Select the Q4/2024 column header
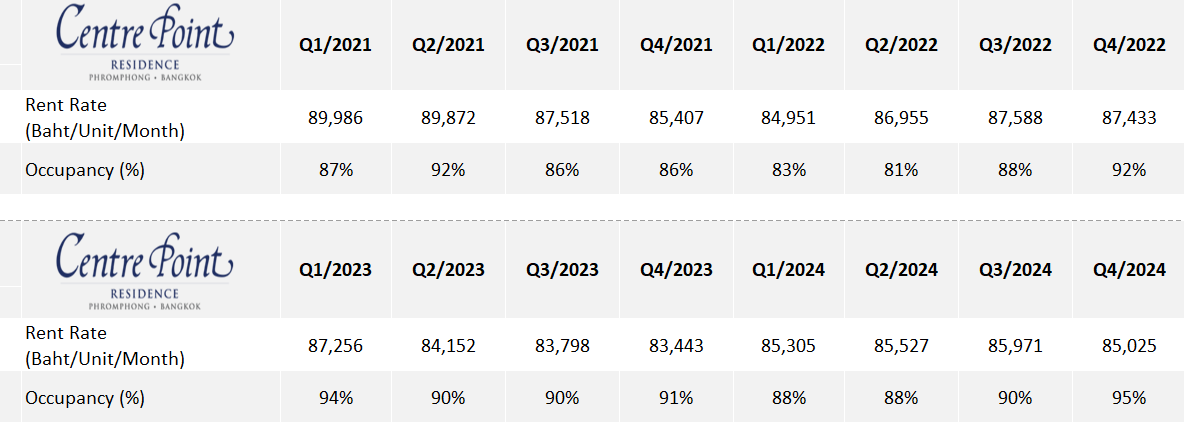The width and height of the screenshot is (1184, 424). (x=1129, y=269)
